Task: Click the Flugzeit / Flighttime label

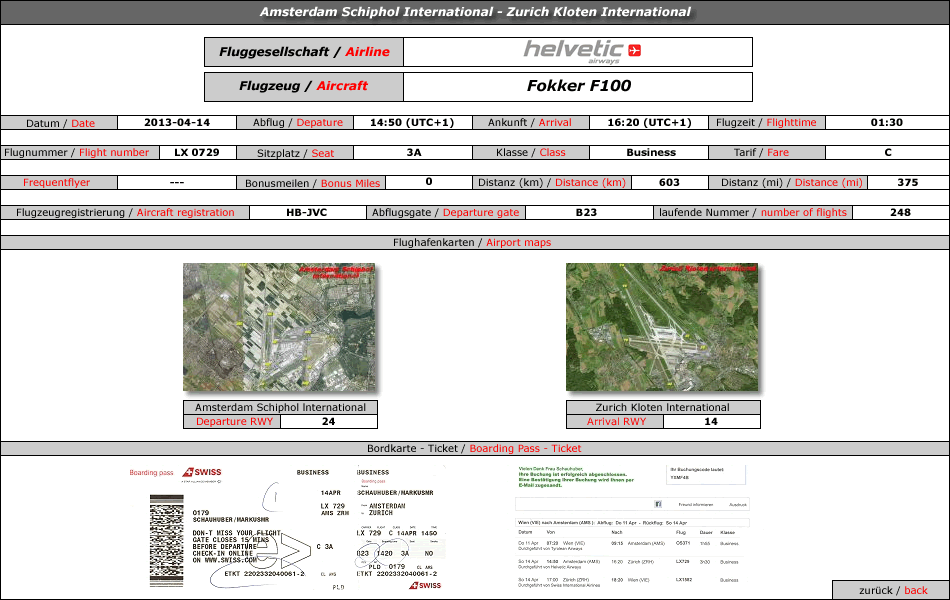Action: [x=766, y=122]
